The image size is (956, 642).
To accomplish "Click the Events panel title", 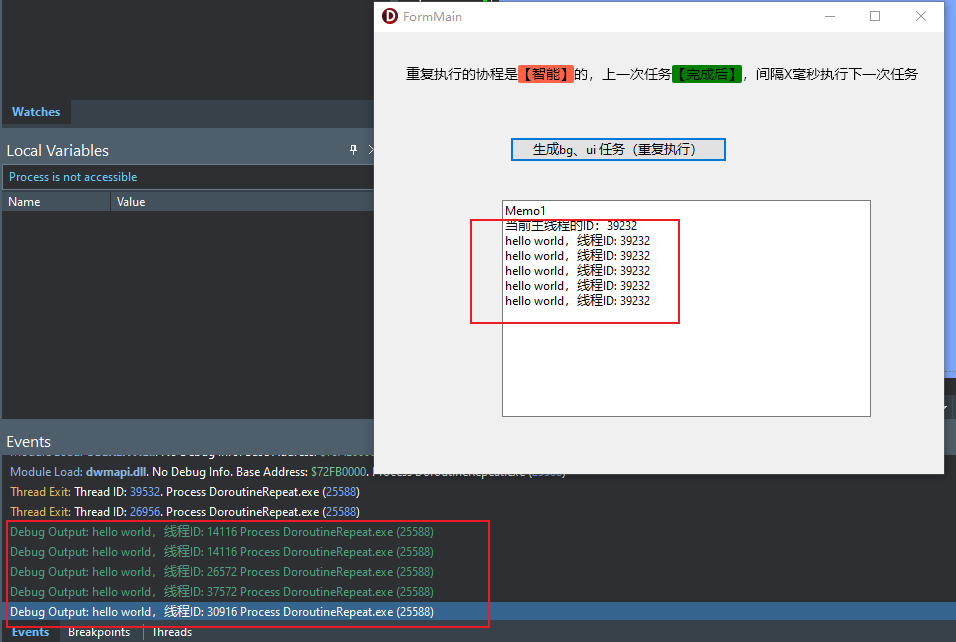I will [29, 441].
